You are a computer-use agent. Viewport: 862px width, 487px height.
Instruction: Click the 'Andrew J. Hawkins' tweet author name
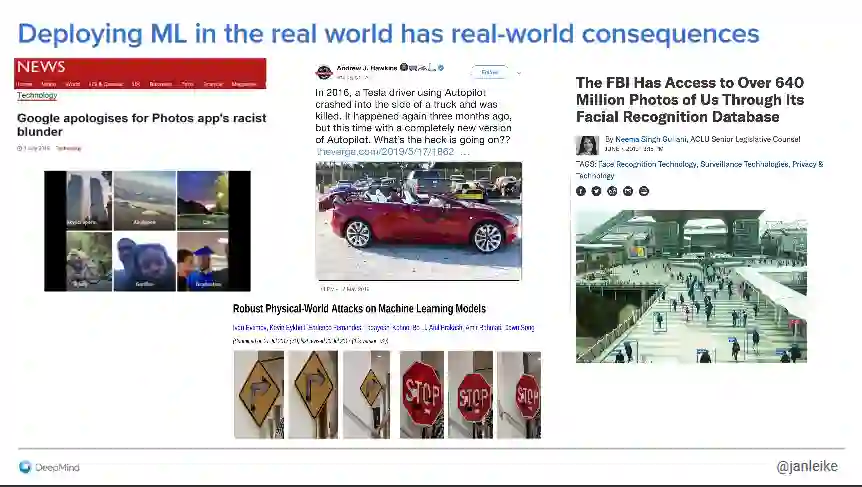[367, 68]
